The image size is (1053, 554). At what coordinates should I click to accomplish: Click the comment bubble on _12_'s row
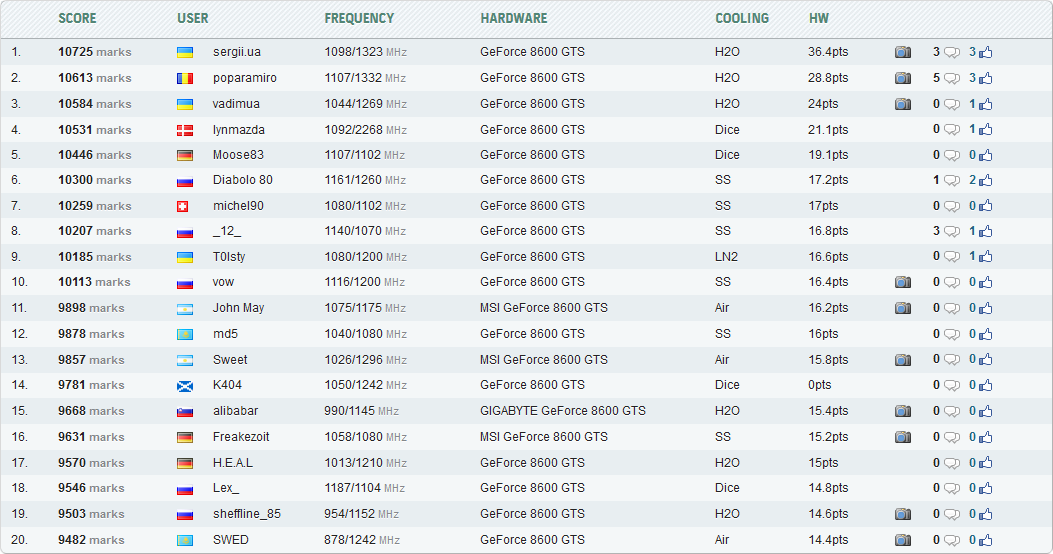click(x=952, y=232)
